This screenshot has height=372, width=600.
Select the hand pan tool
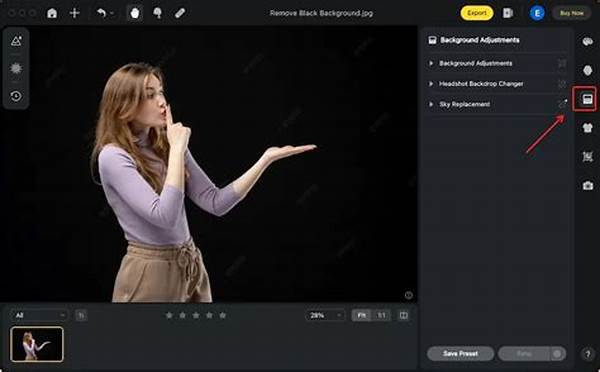135,13
